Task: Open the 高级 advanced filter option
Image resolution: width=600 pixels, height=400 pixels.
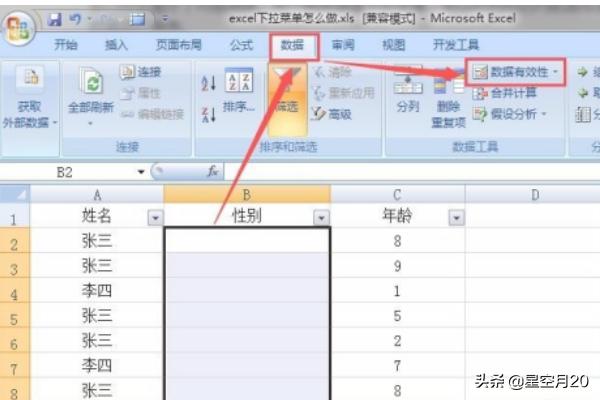Action: [x=332, y=114]
